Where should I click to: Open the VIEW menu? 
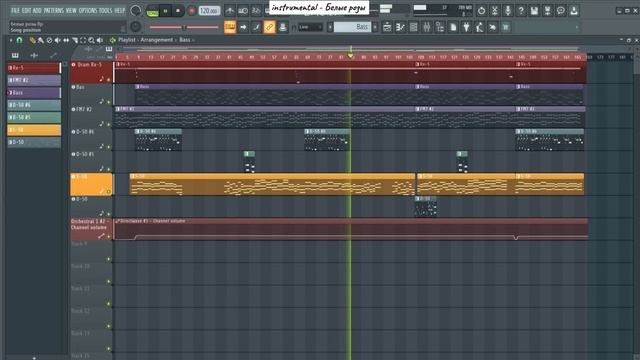[x=71, y=10]
